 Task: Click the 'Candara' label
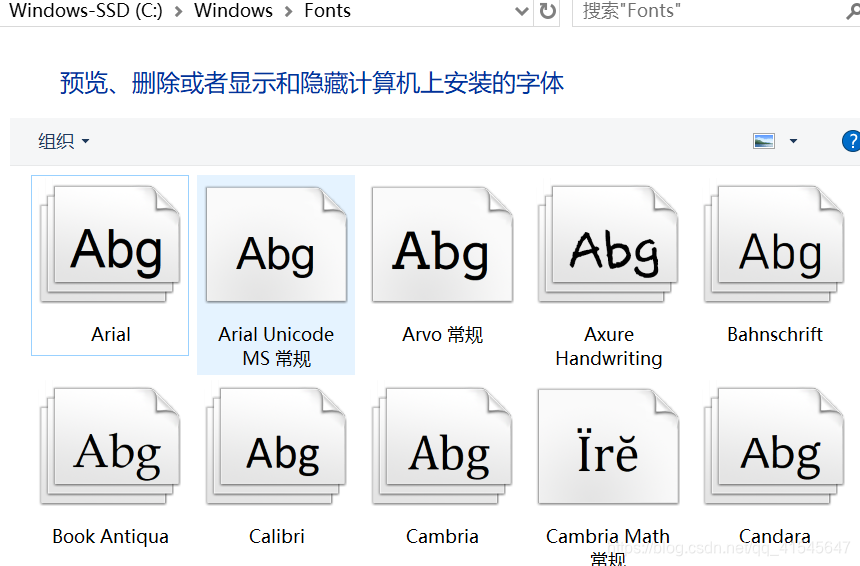click(774, 536)
